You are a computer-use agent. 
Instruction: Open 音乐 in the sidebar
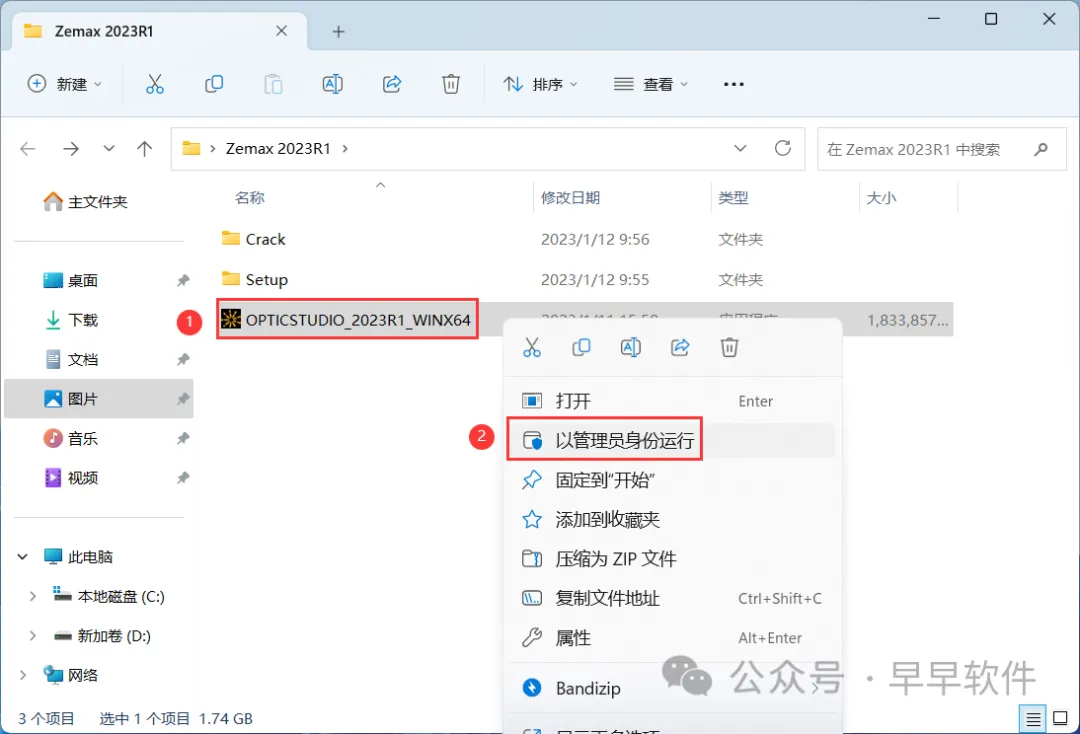pyautogui.click(x=71, y=439)
